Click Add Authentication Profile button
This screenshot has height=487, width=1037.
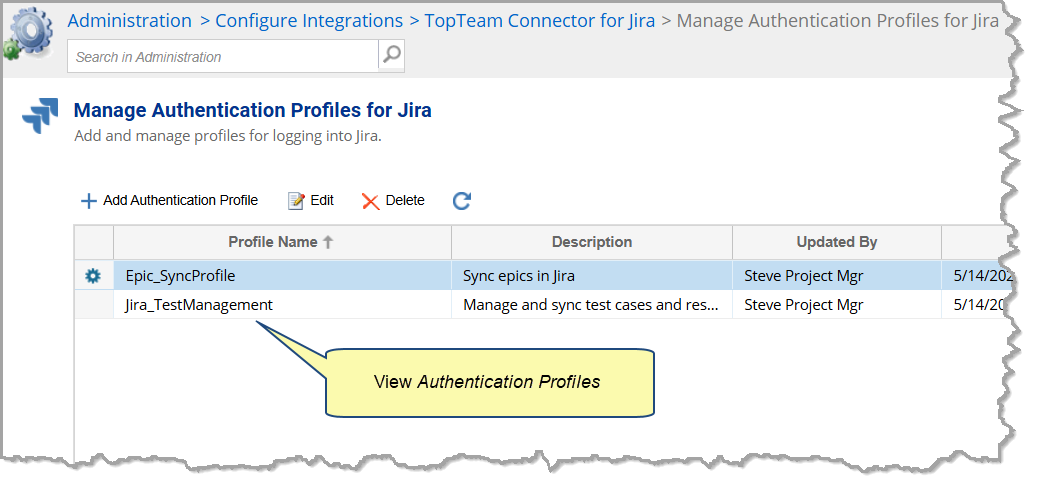[x=169, y=200]
